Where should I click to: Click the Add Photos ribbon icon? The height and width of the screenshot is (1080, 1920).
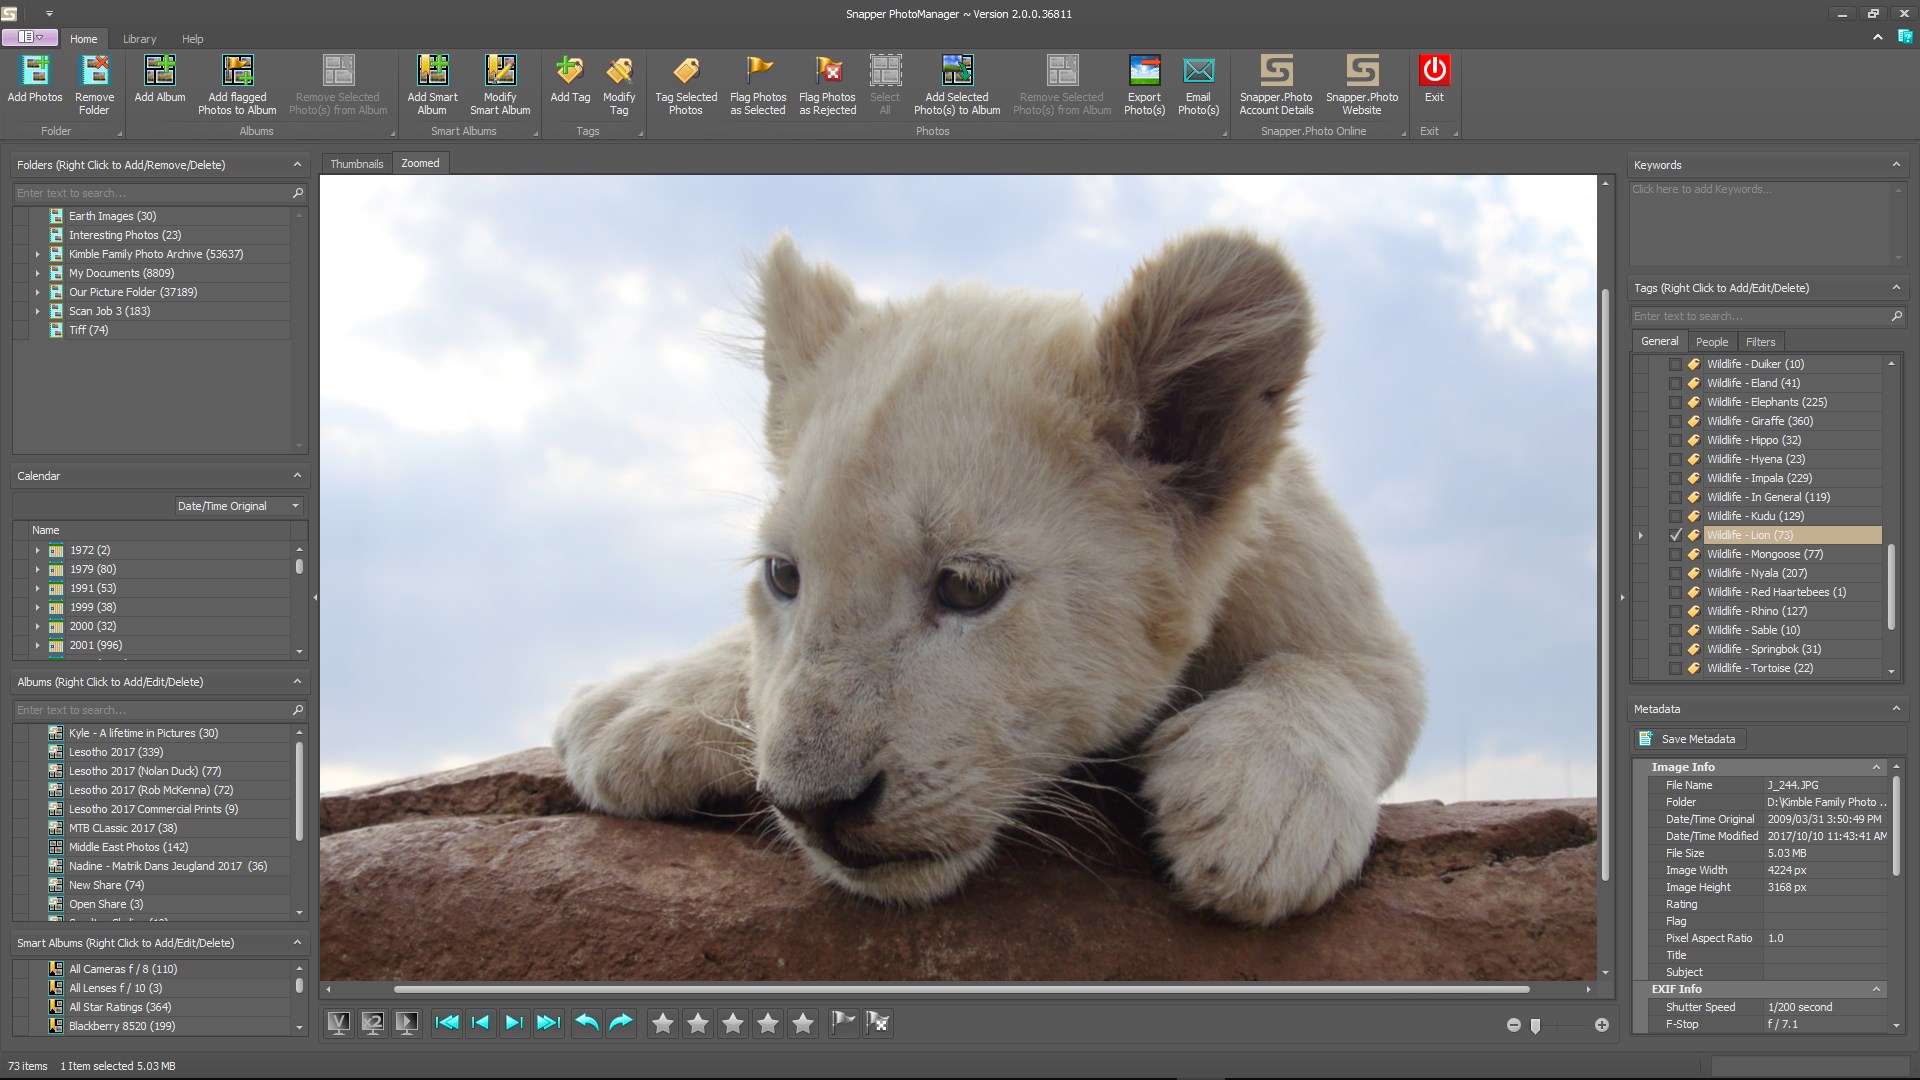tap(35, 72)
